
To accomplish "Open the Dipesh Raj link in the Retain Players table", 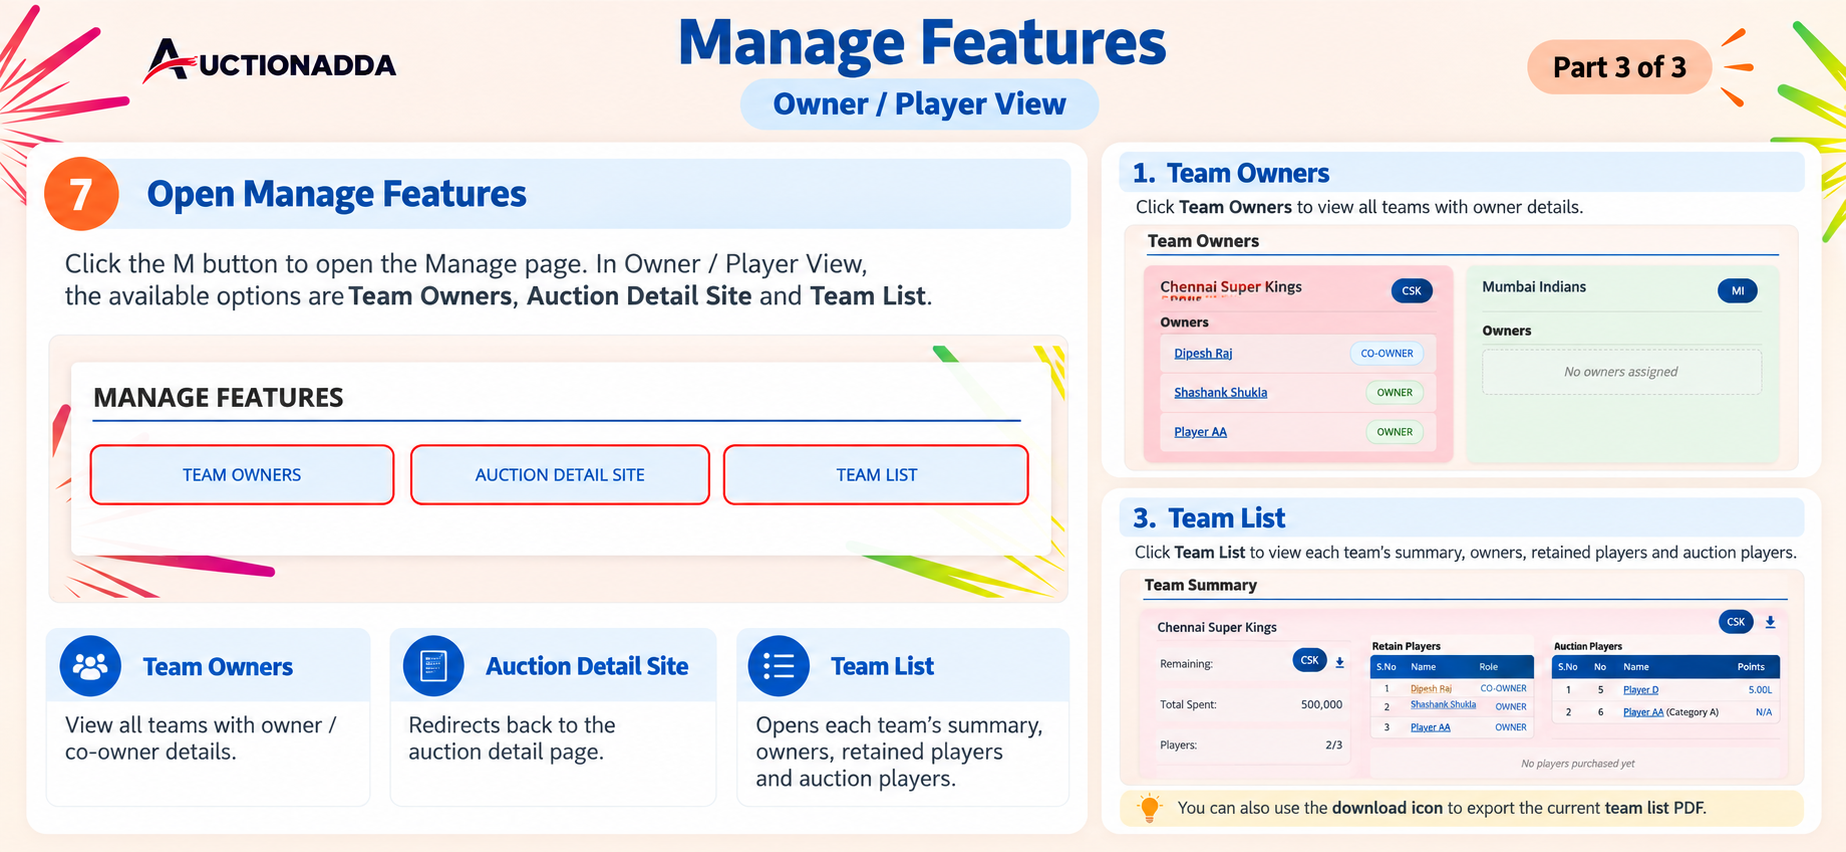I will 1431,688.
